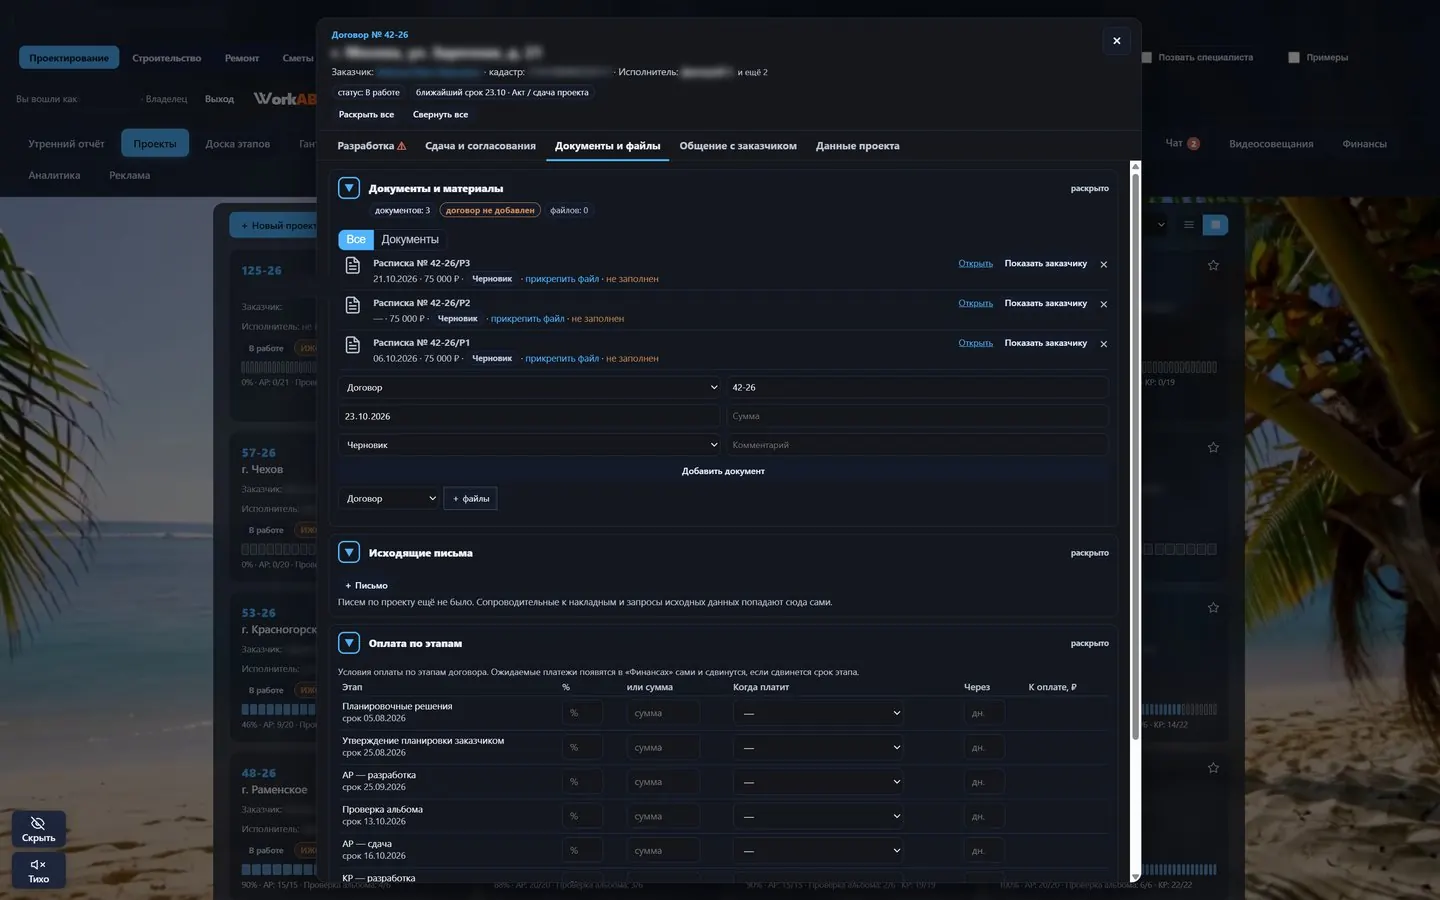Collapse the Исходящие письма section

349,552
